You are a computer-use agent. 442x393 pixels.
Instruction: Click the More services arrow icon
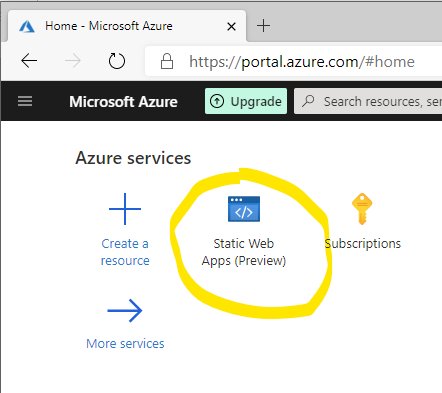(125, 310)
